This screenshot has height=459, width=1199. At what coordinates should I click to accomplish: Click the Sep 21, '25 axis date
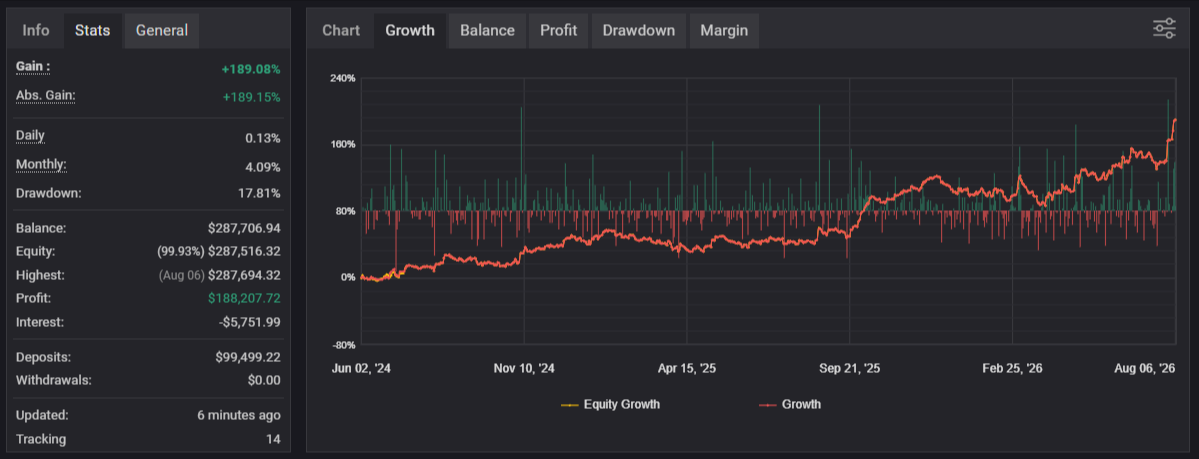[x=850, y=368]
